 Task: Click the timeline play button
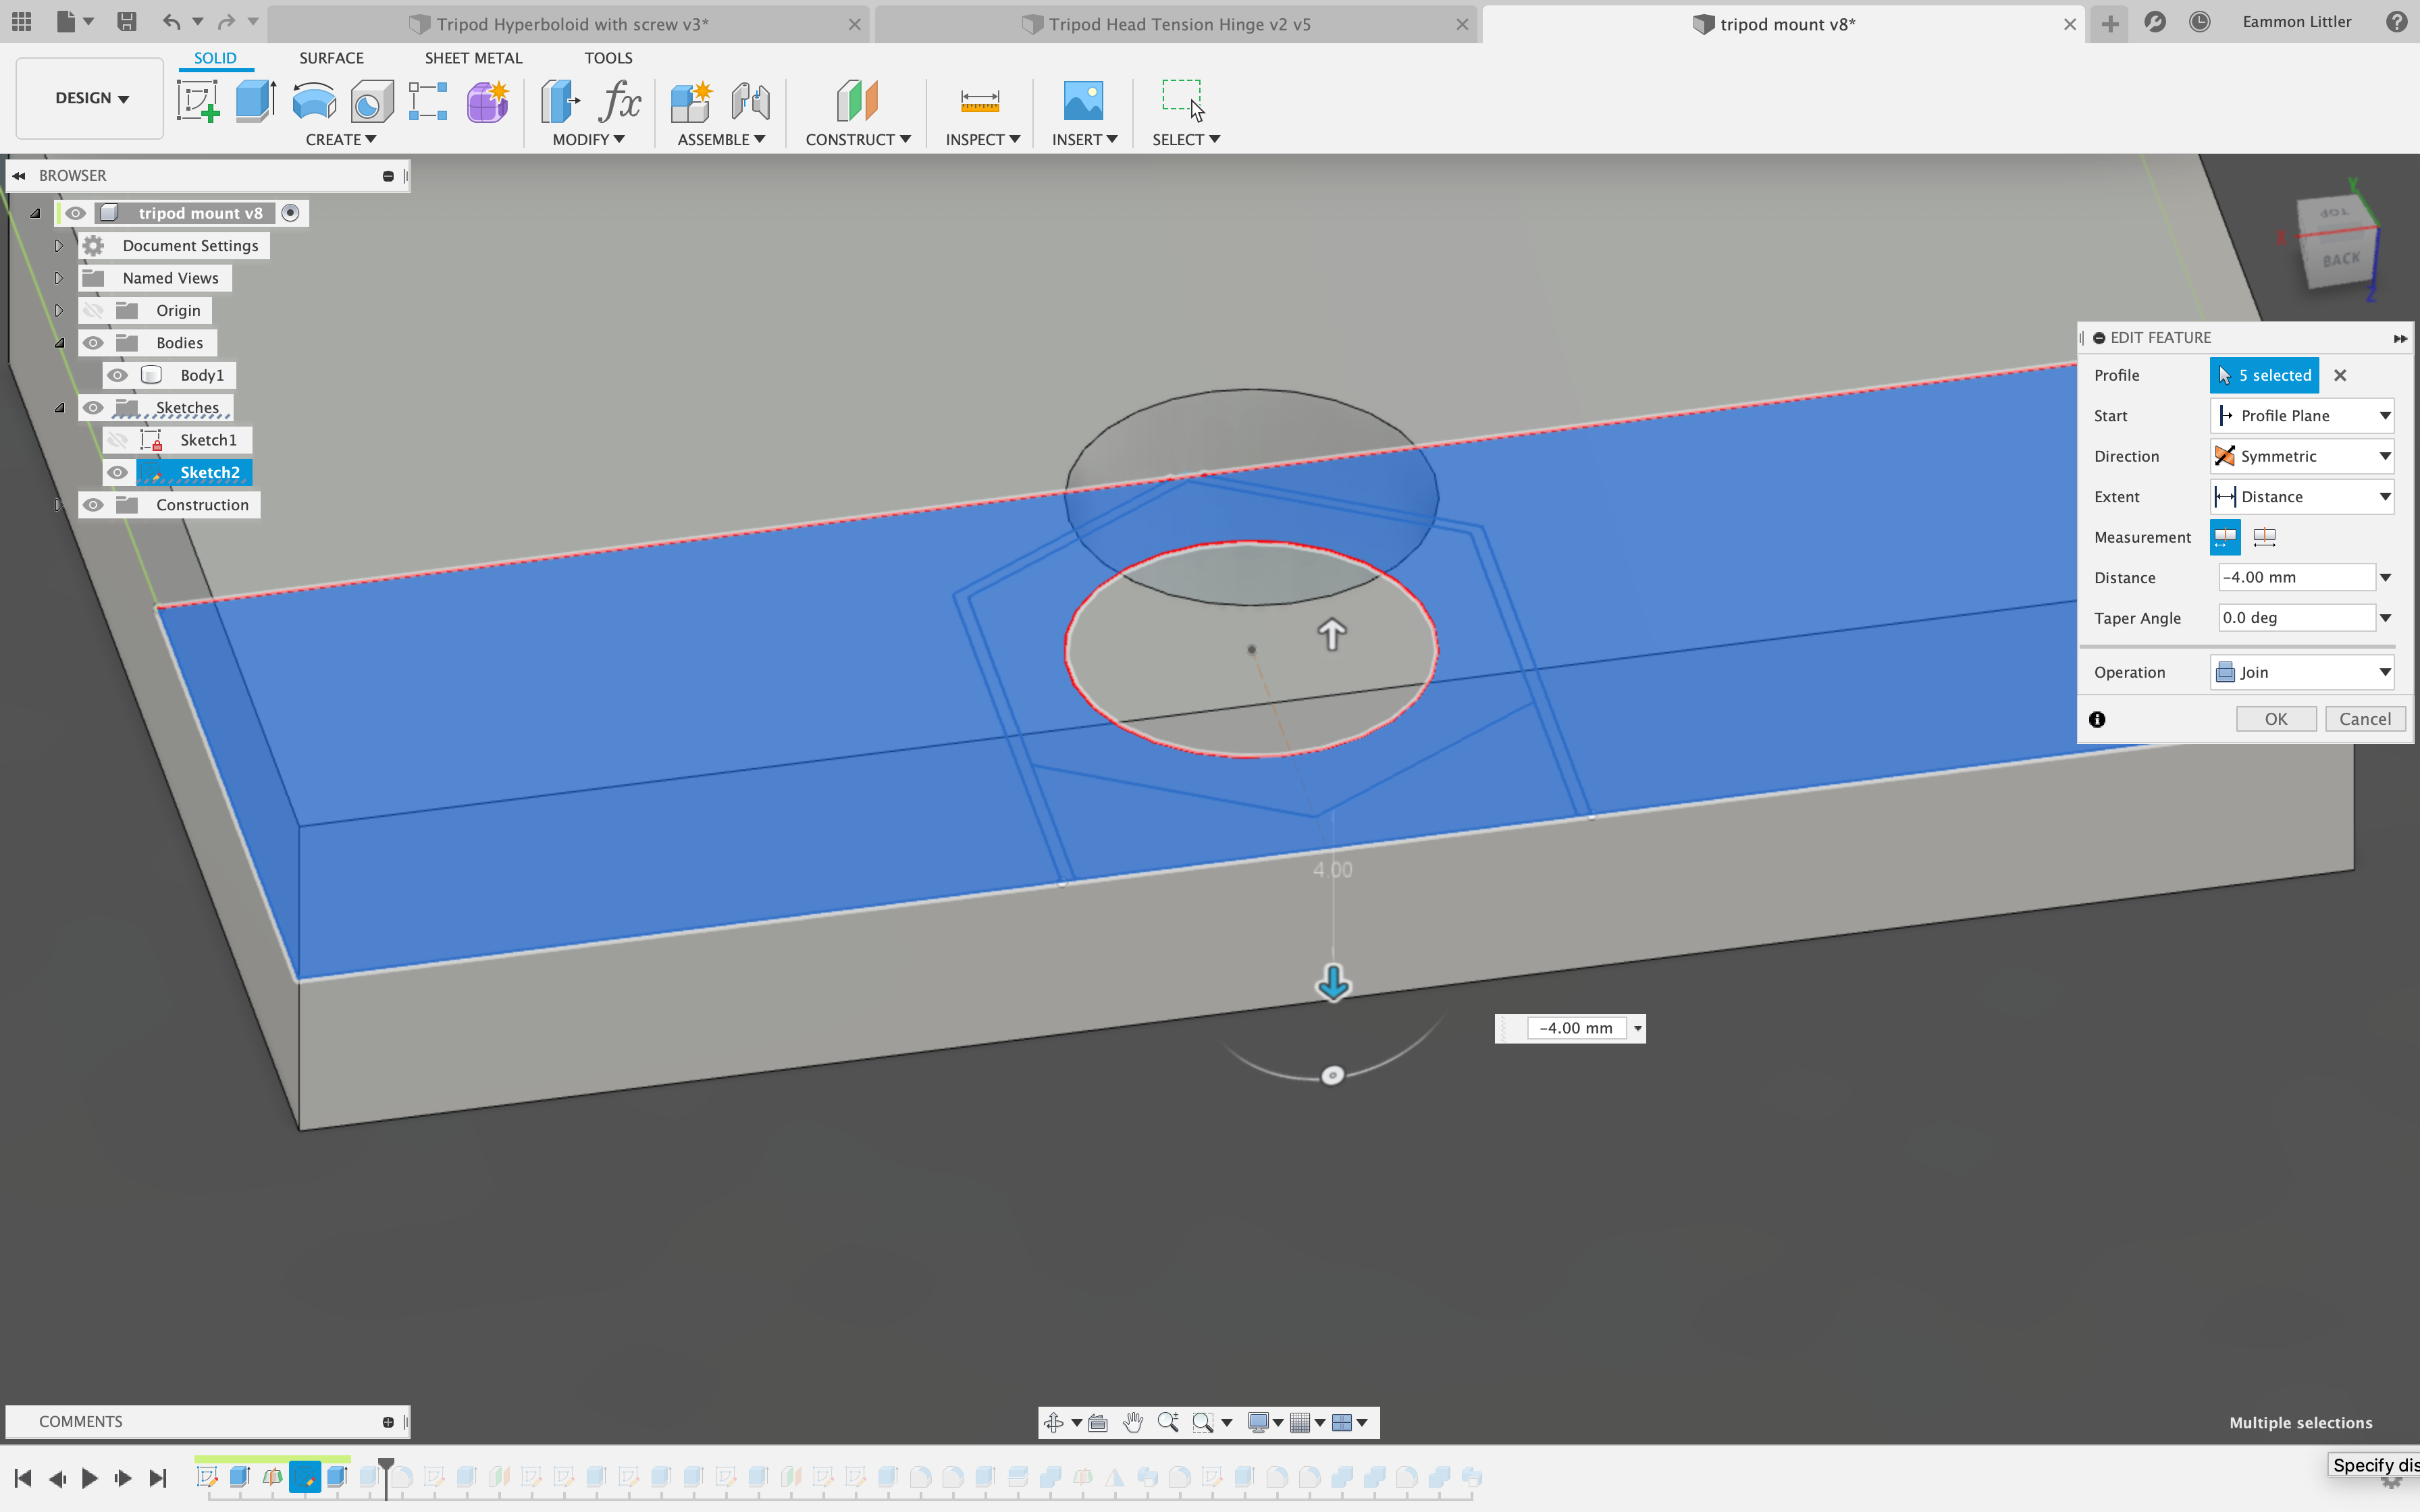click(x=89, y=1478)
